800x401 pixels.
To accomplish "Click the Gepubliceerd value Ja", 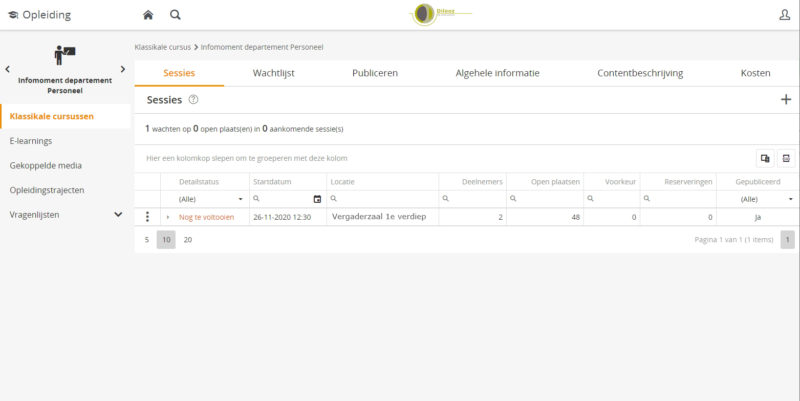I will (x=758, y=217).
